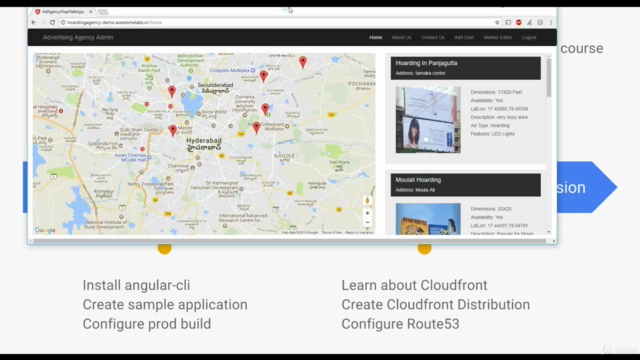Click the Moulali Hoarding card header
This screenshot has width=640, height=360.
[466, 185]
